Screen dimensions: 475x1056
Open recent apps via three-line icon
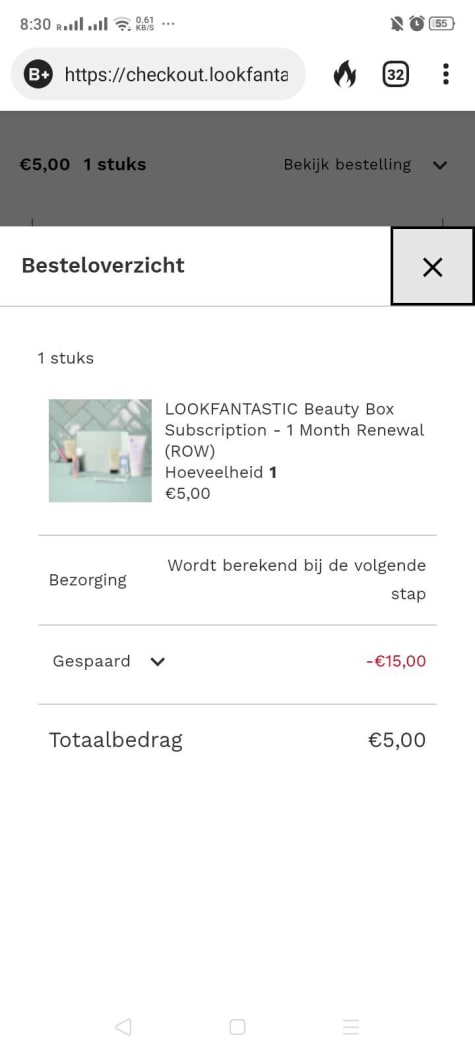click(350, 1026)
